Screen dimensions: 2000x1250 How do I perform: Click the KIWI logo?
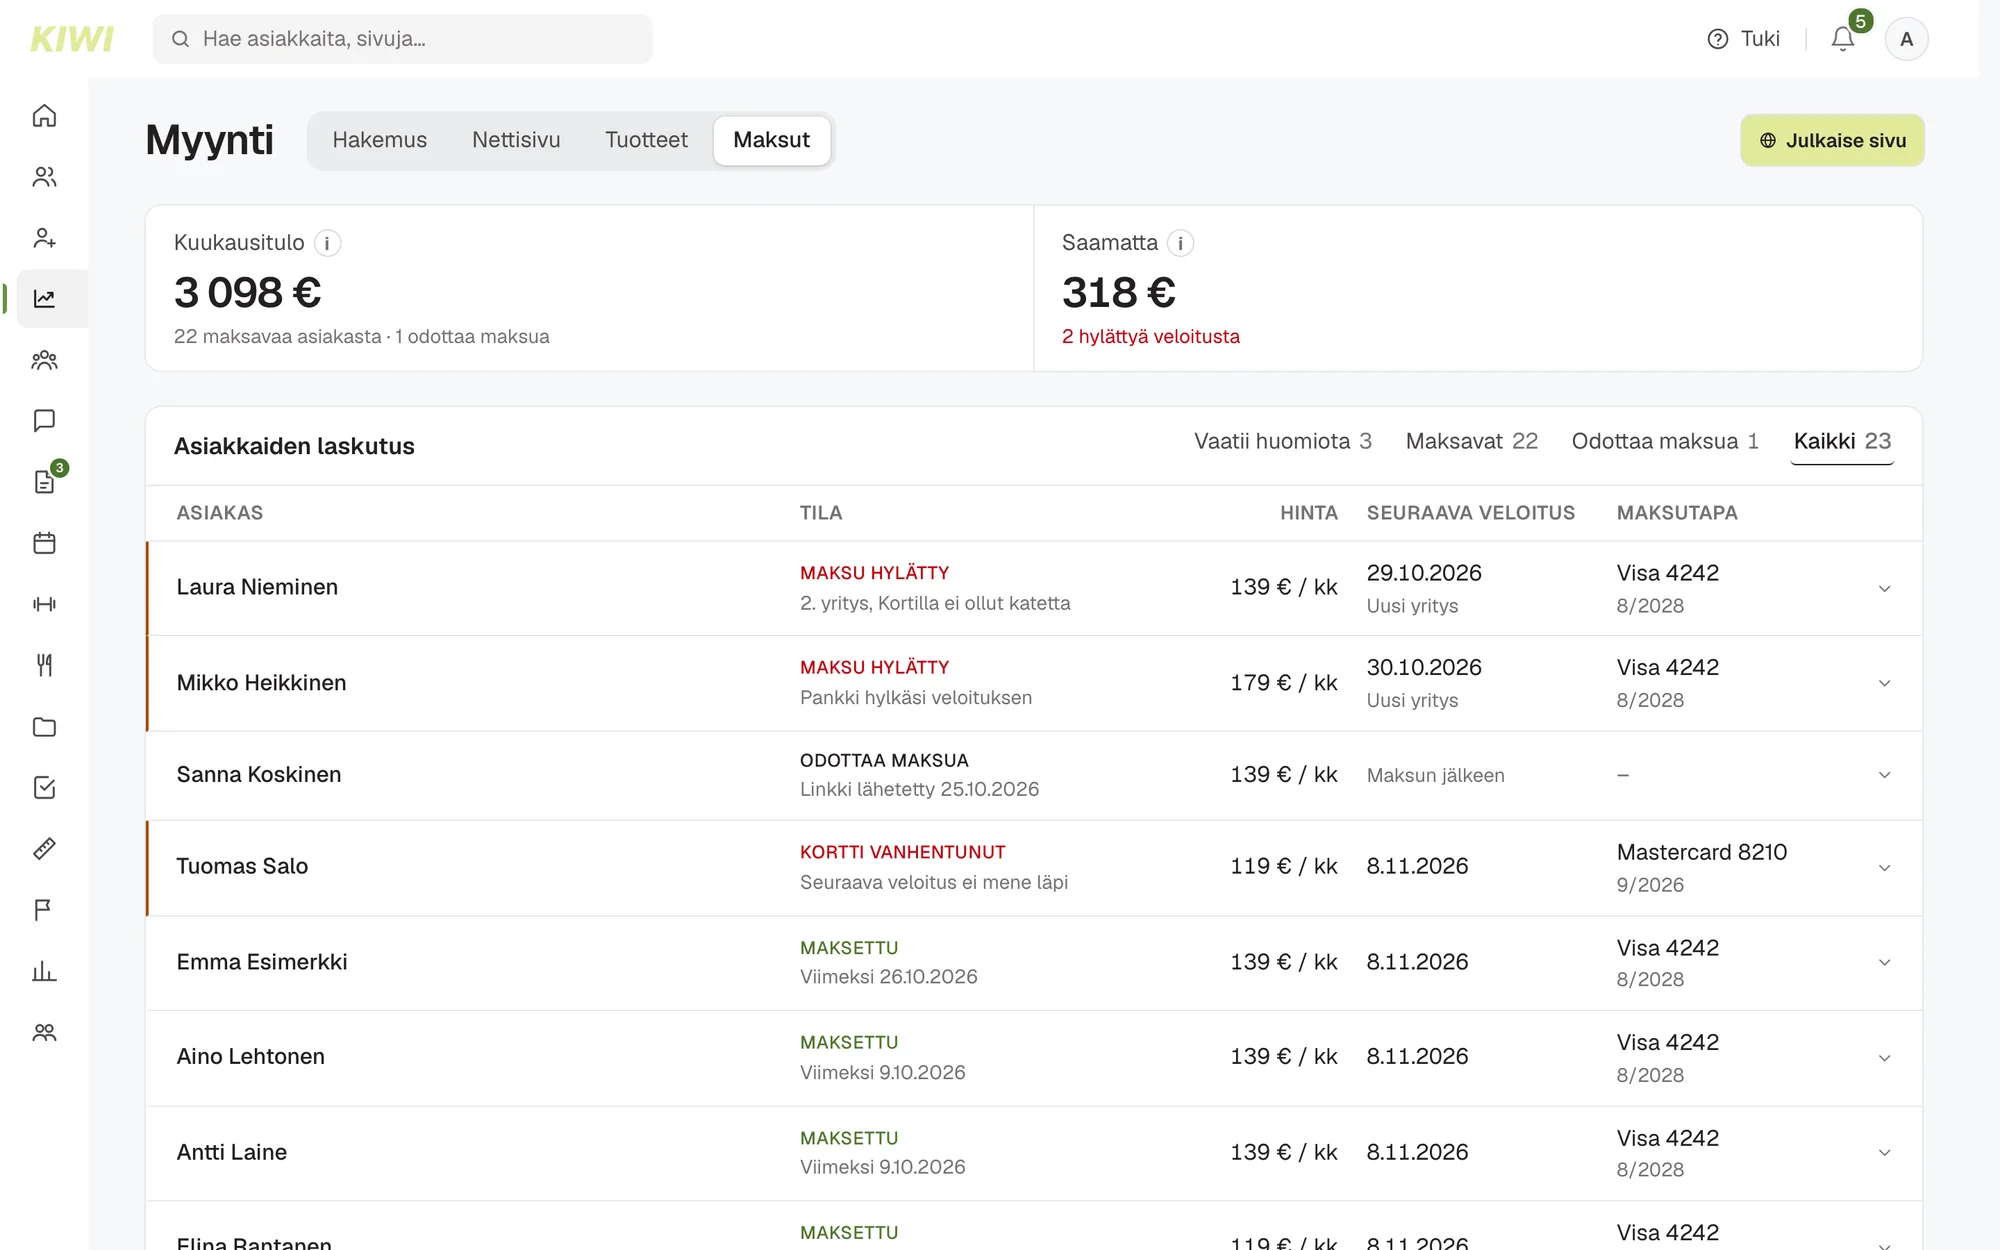pos(72,39)
